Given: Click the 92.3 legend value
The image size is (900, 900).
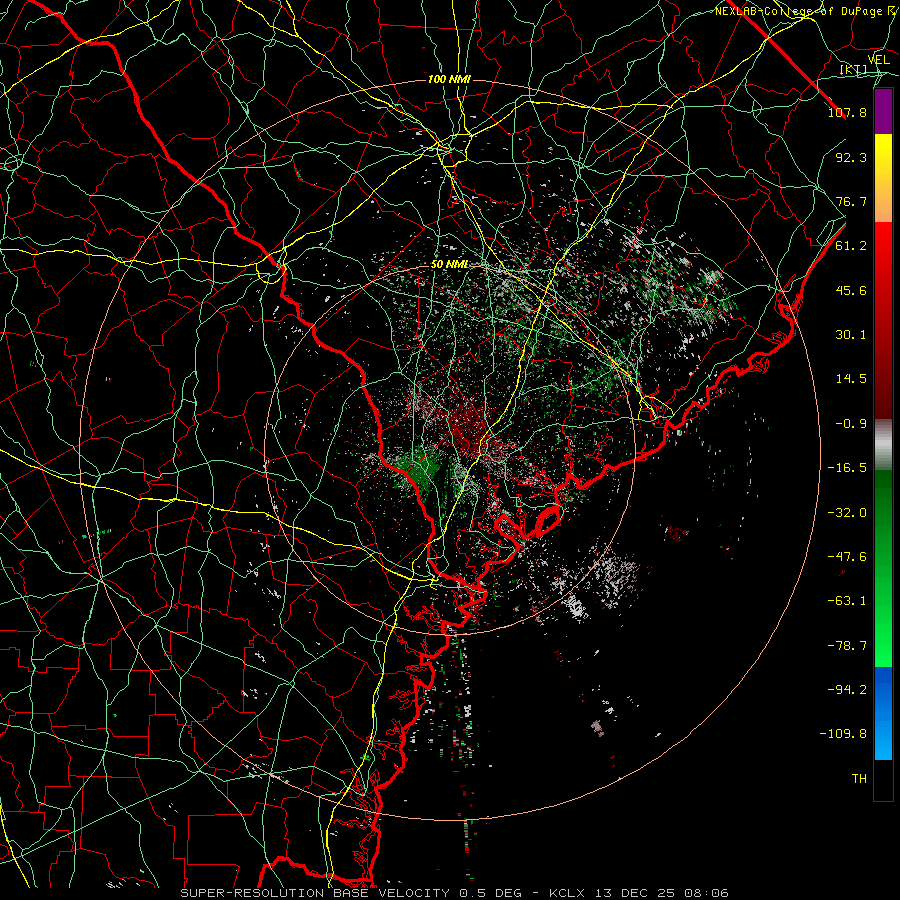Looking at the screenshot, I should click(851, 157).
